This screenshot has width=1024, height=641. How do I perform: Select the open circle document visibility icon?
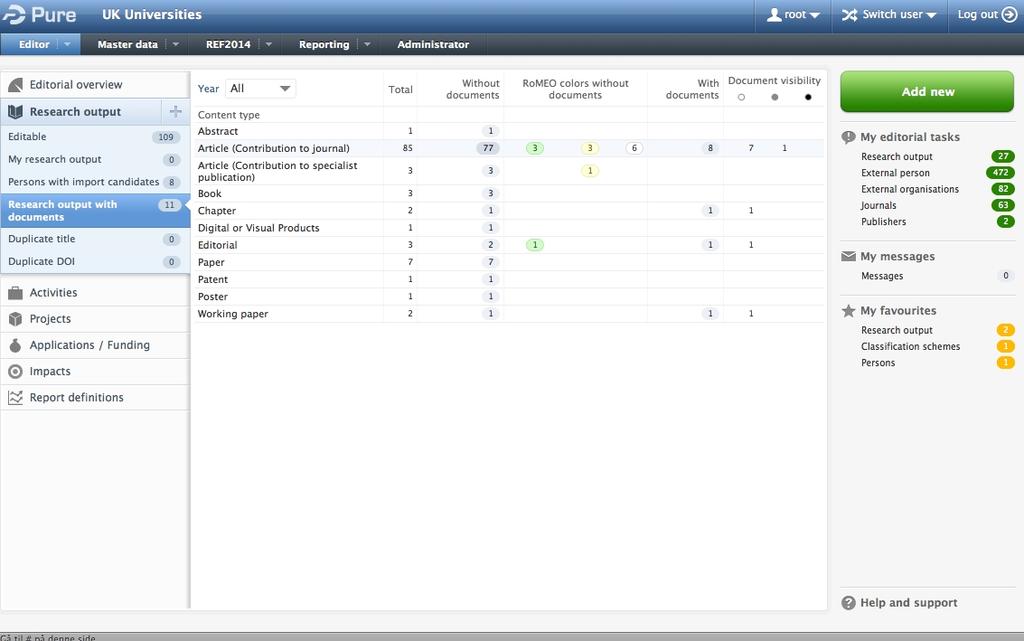coord(741,97)
